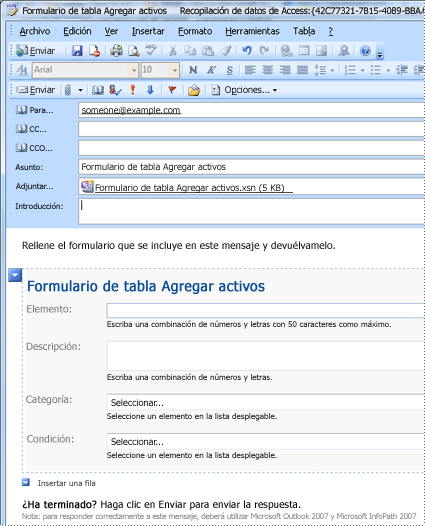Screen dimensions: 425x526
Task: Open the Help question mark icon
Action: pos(365,51)
